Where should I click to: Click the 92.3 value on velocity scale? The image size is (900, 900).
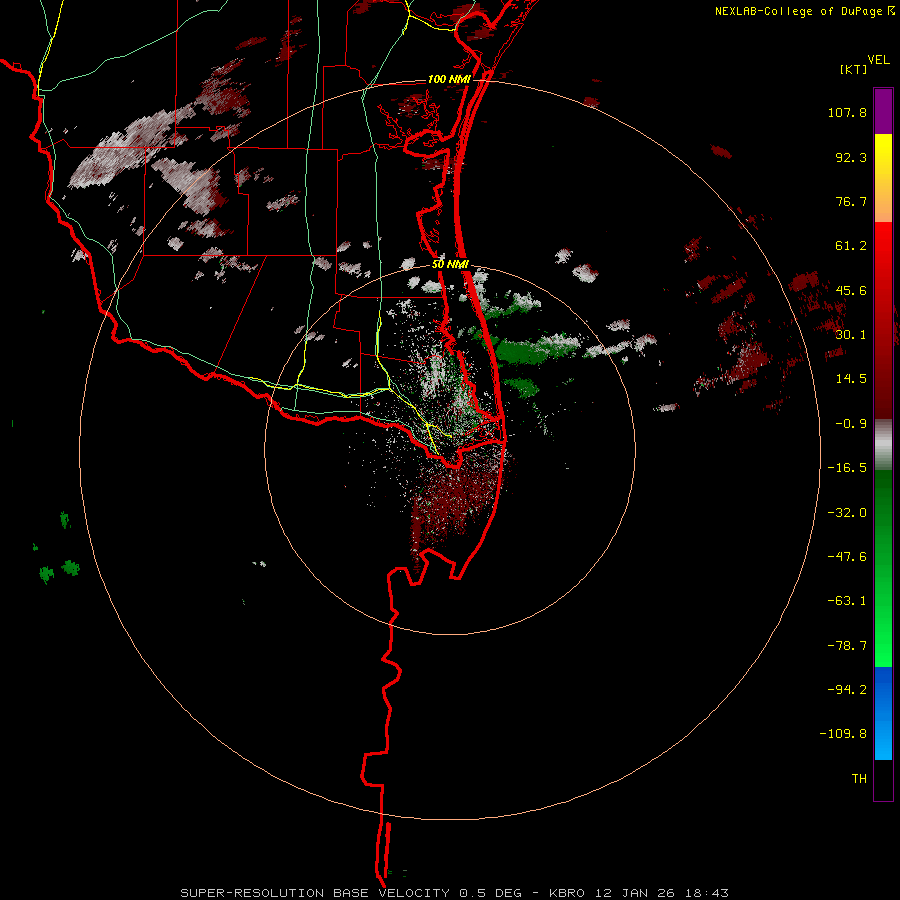(x=851, y=157)
